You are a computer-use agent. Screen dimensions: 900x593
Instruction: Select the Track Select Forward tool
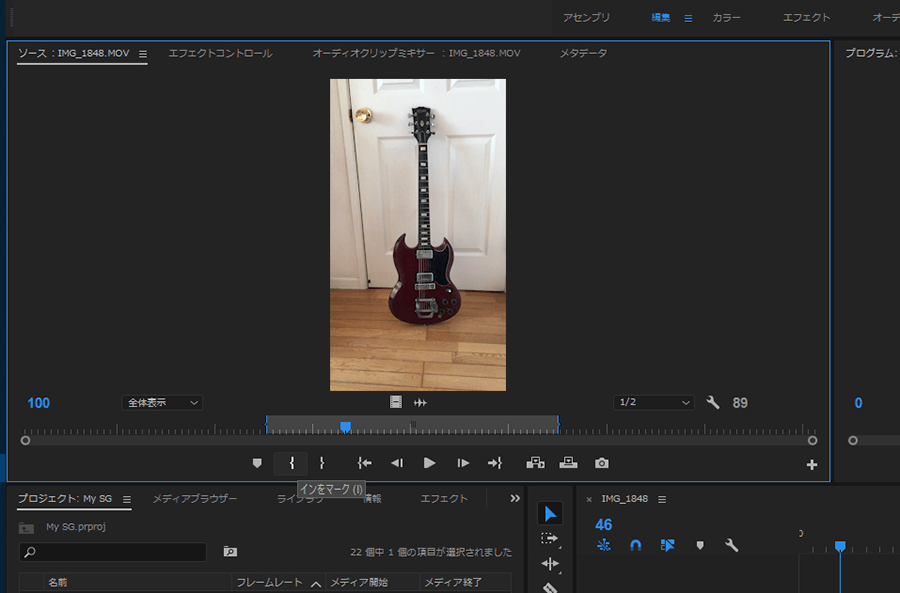click(550, 538)
